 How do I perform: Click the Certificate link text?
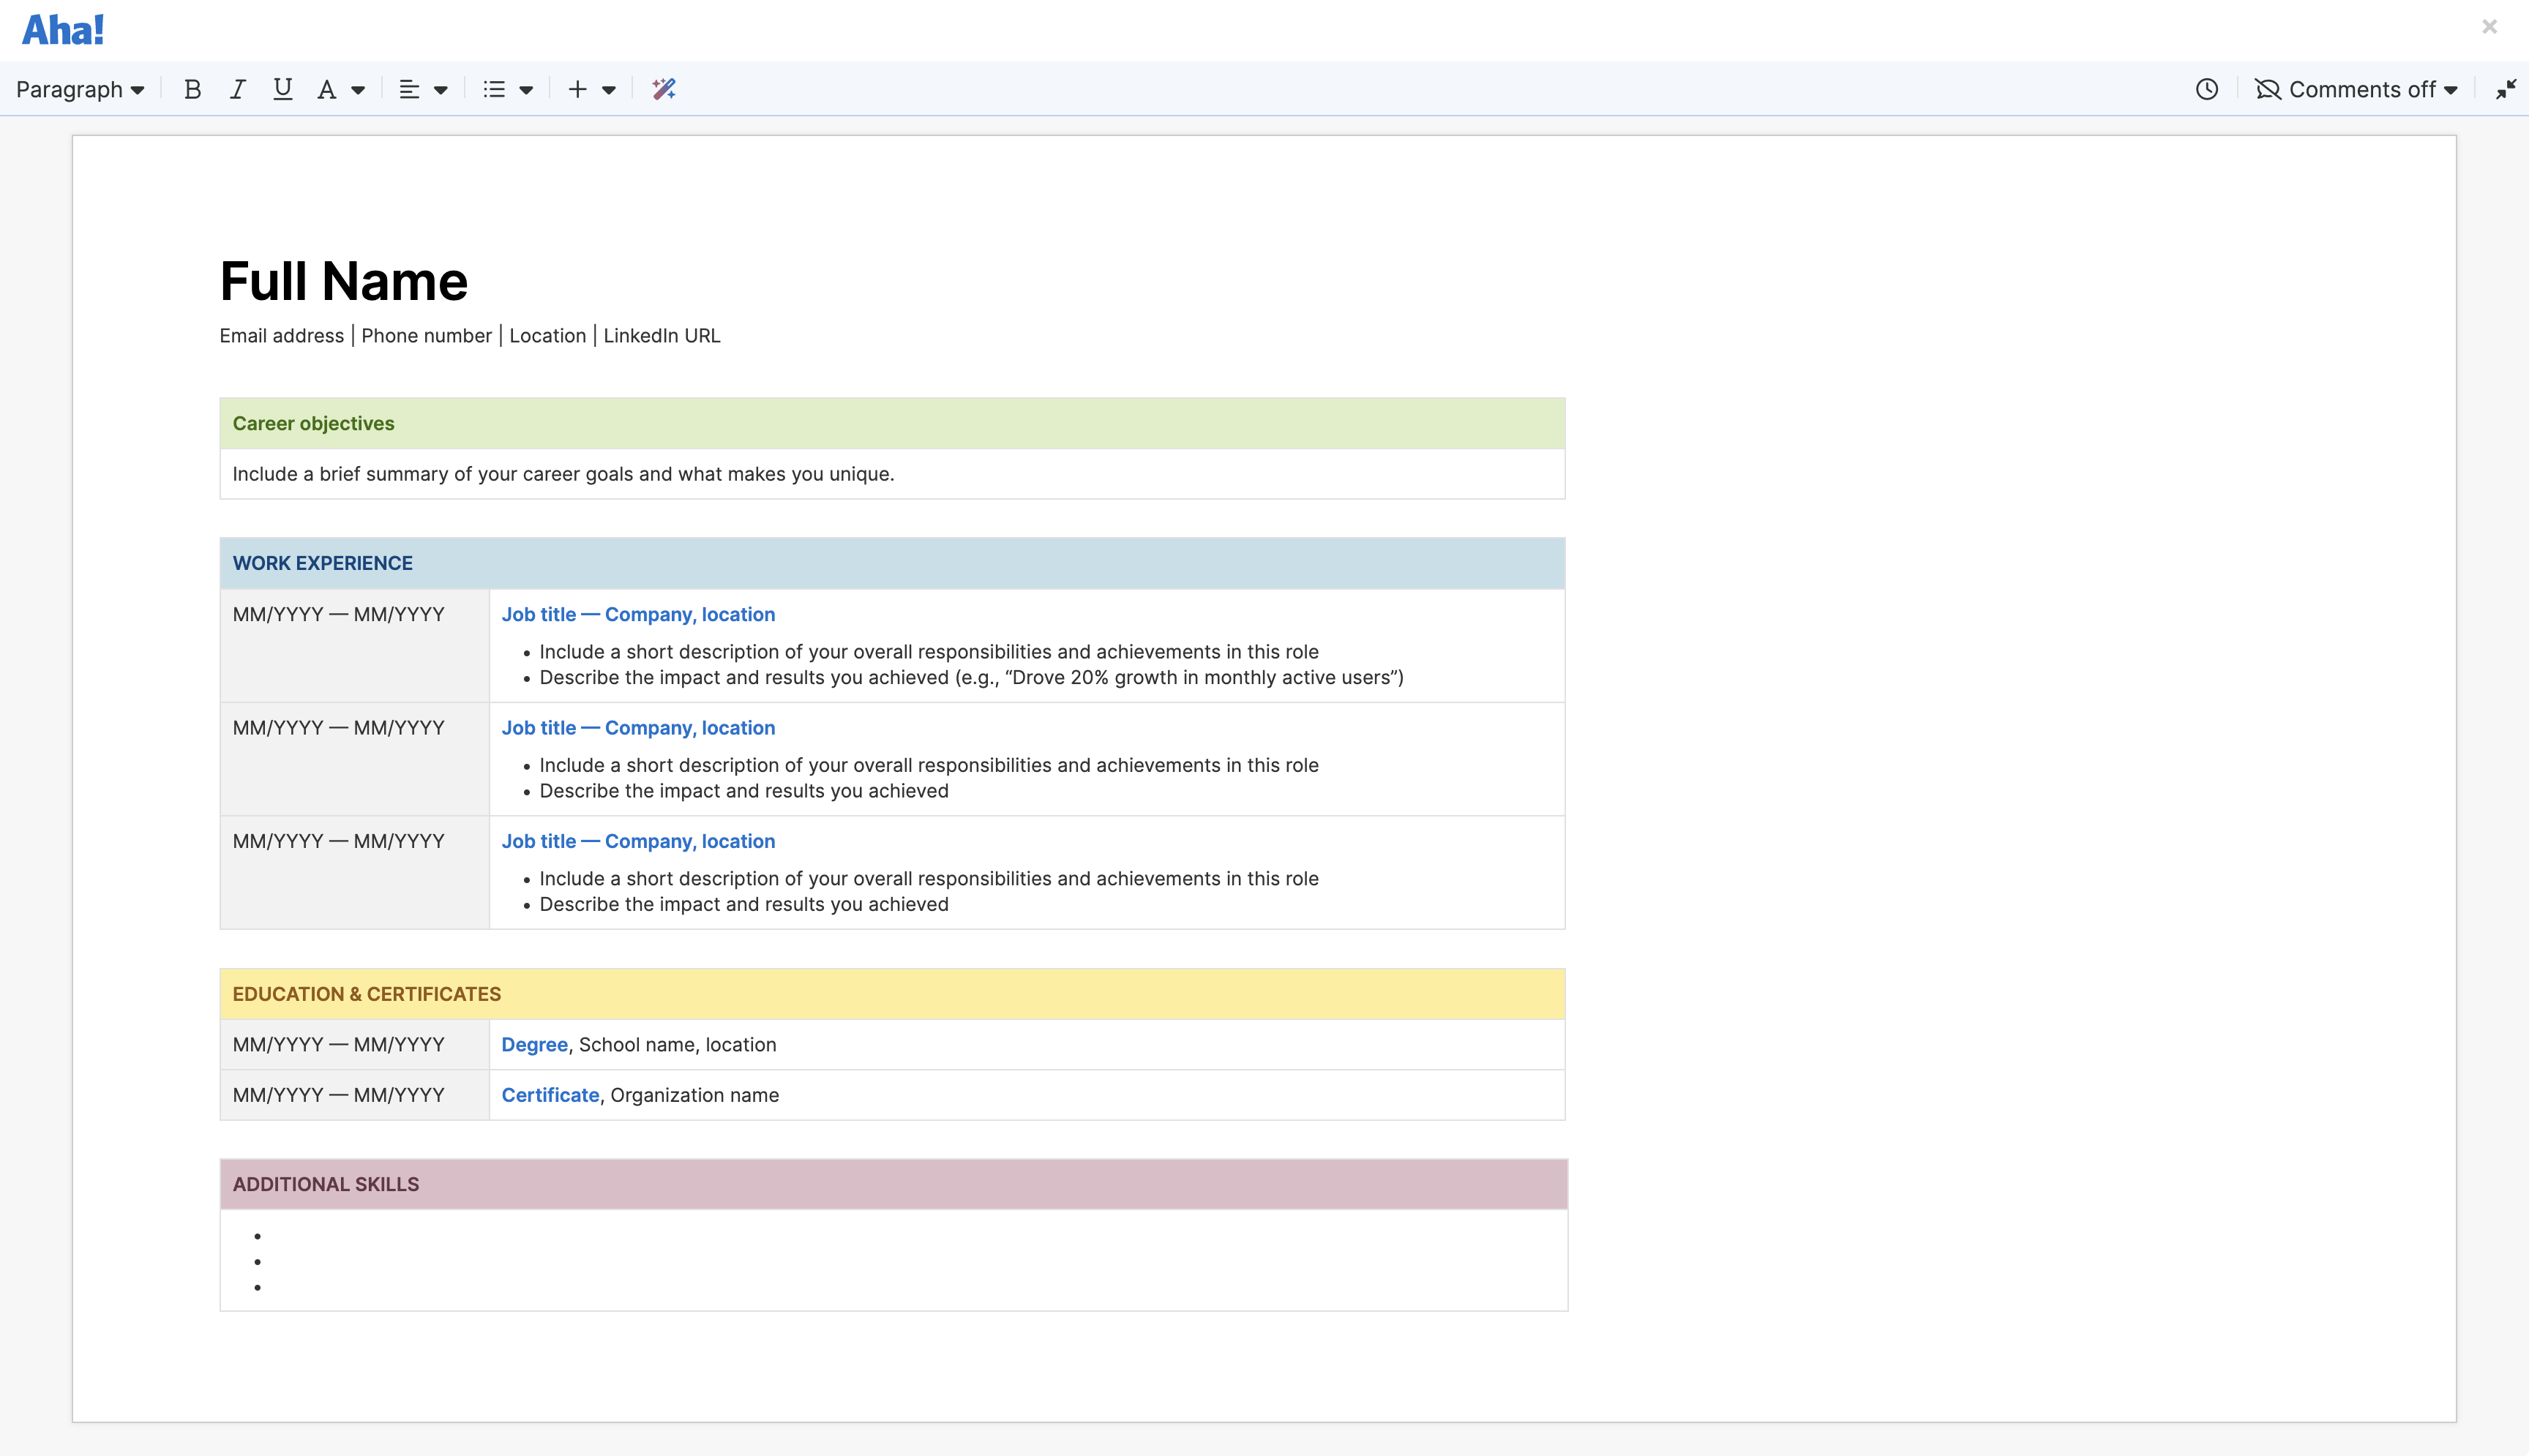(550, 1095)
